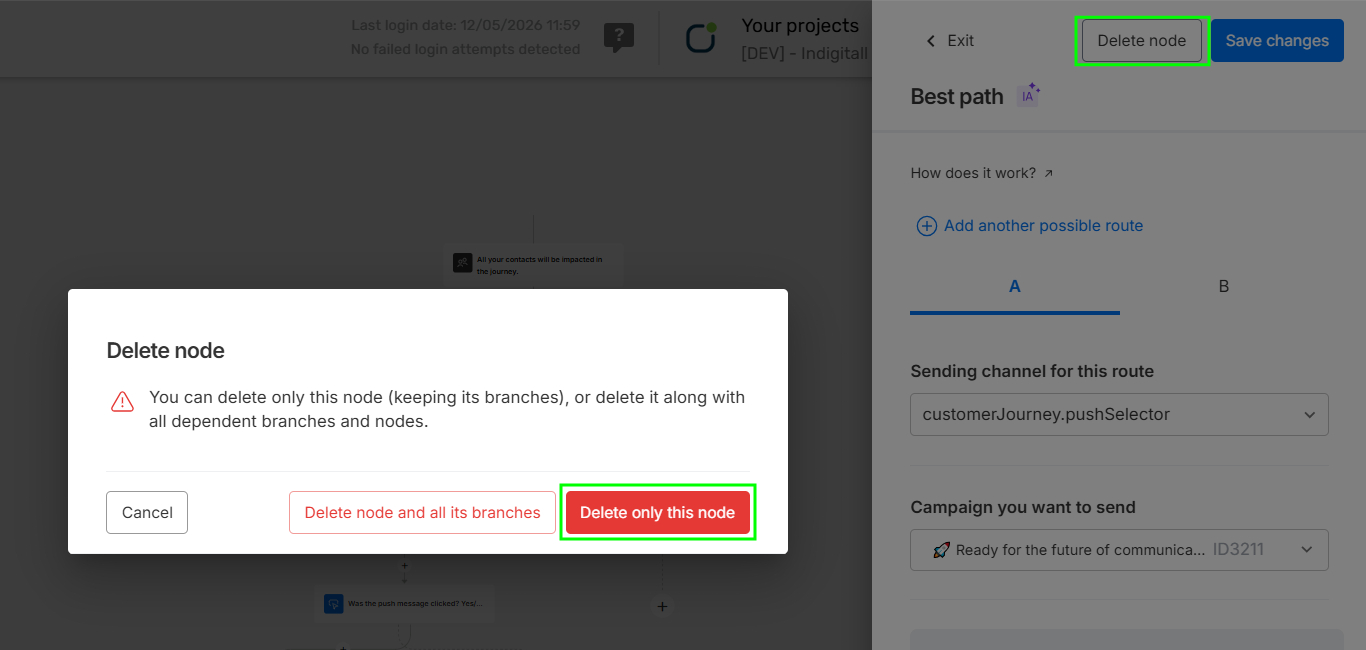Click the Delete node button in panel header
This screenshot has width=1366, height=650.
(x=1142, y=41)
